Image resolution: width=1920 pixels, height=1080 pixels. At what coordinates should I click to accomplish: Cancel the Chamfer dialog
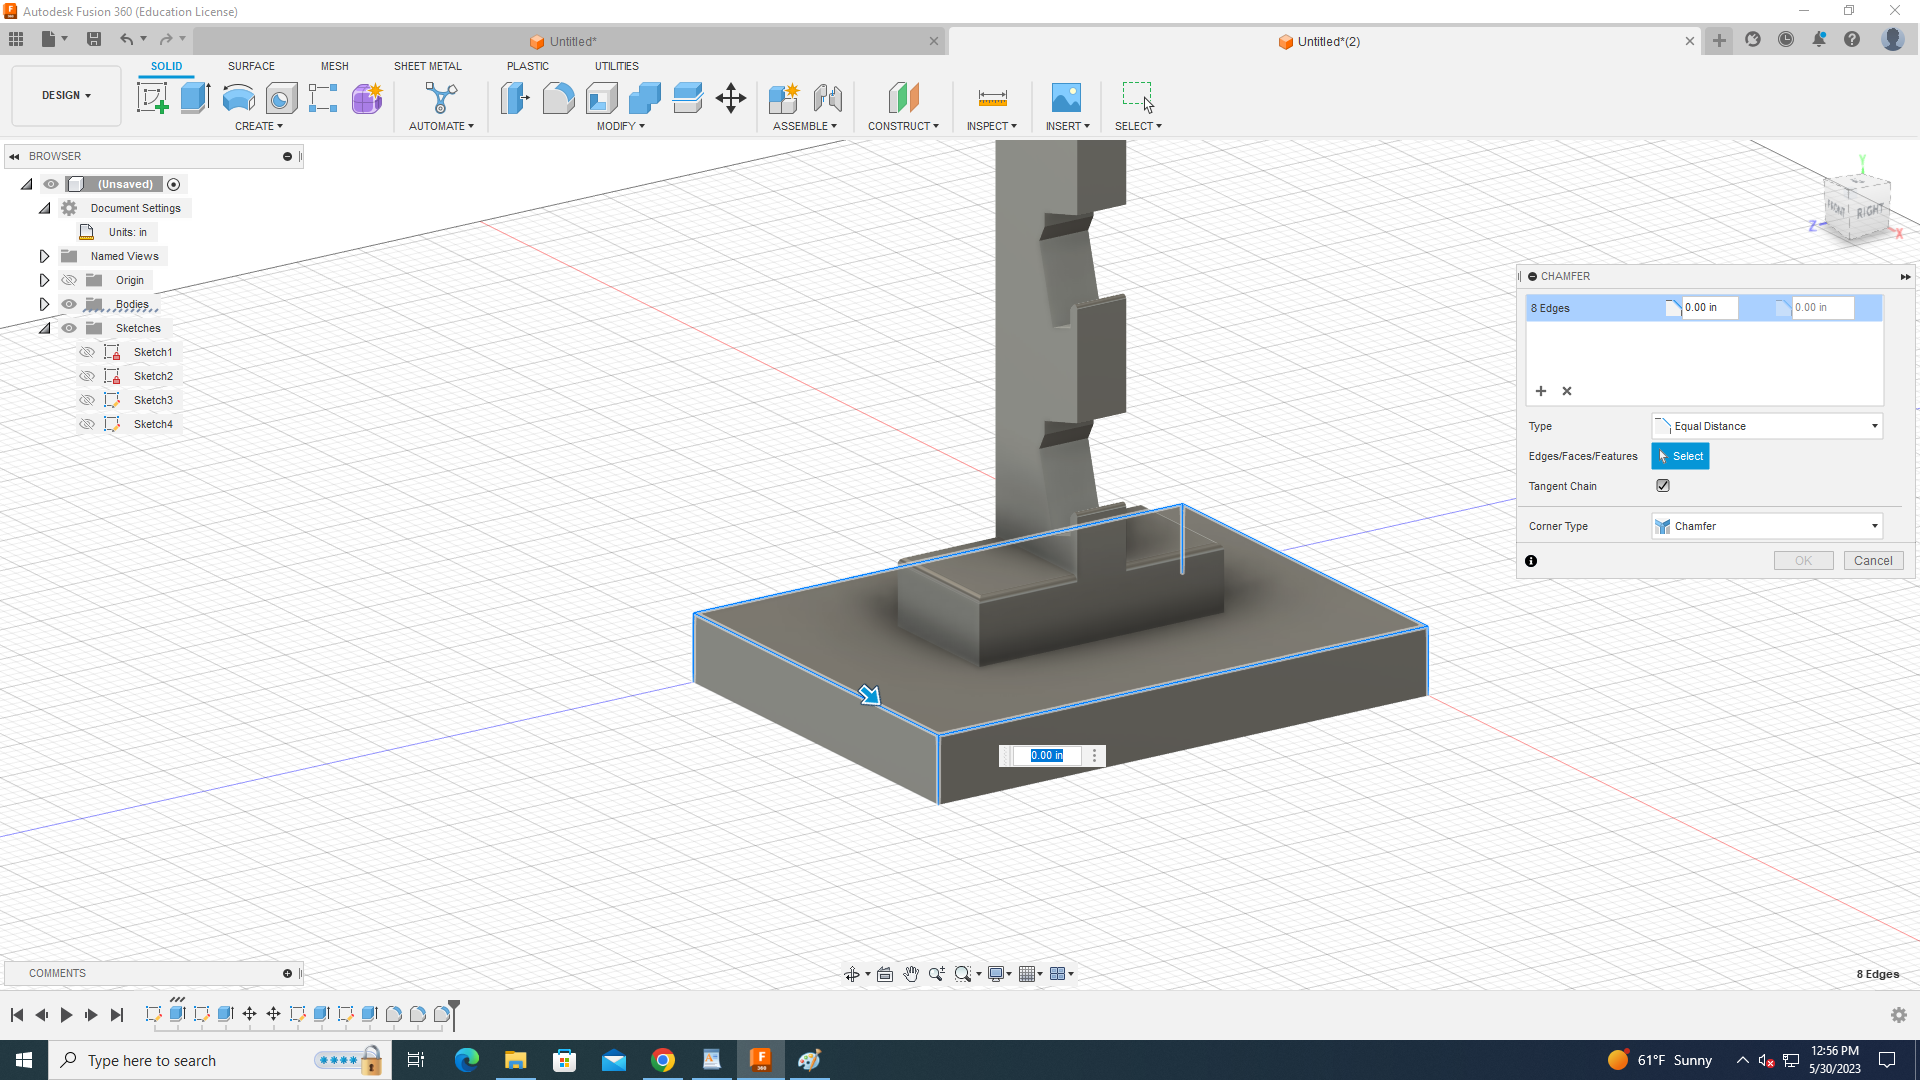(1872, 561)
